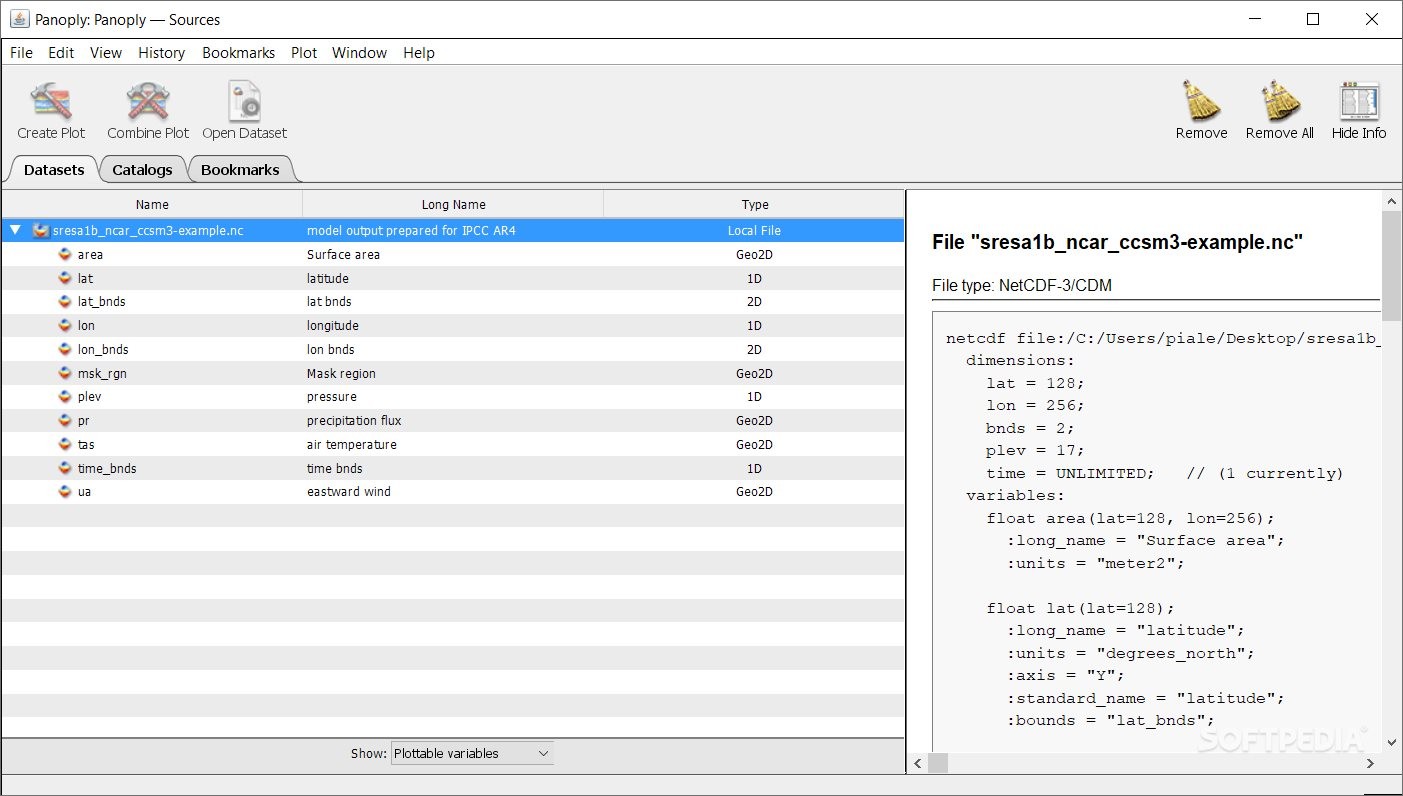Viewport: 1403px width, 796px height.
Task: Click the variable icon next to lon
Action: (x=66, y=326)
